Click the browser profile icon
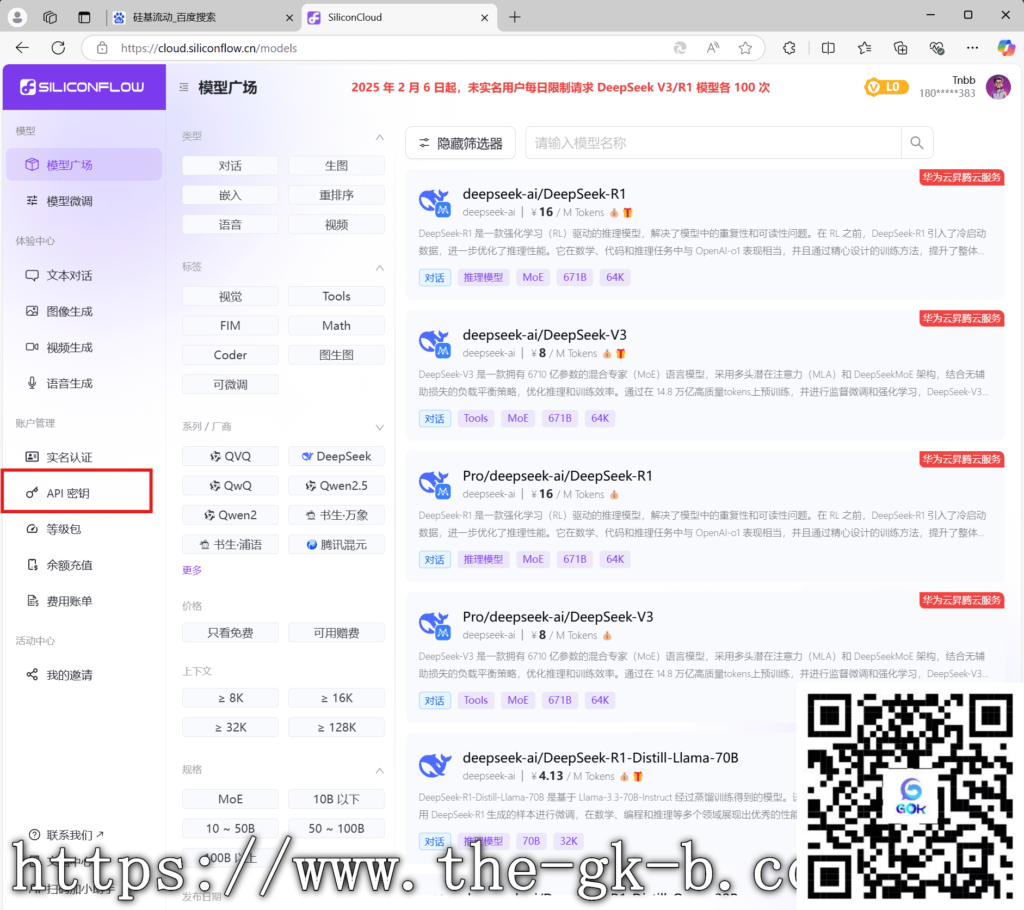The height and width of the screenshot is (910, 1024). [x=18, y=17]
